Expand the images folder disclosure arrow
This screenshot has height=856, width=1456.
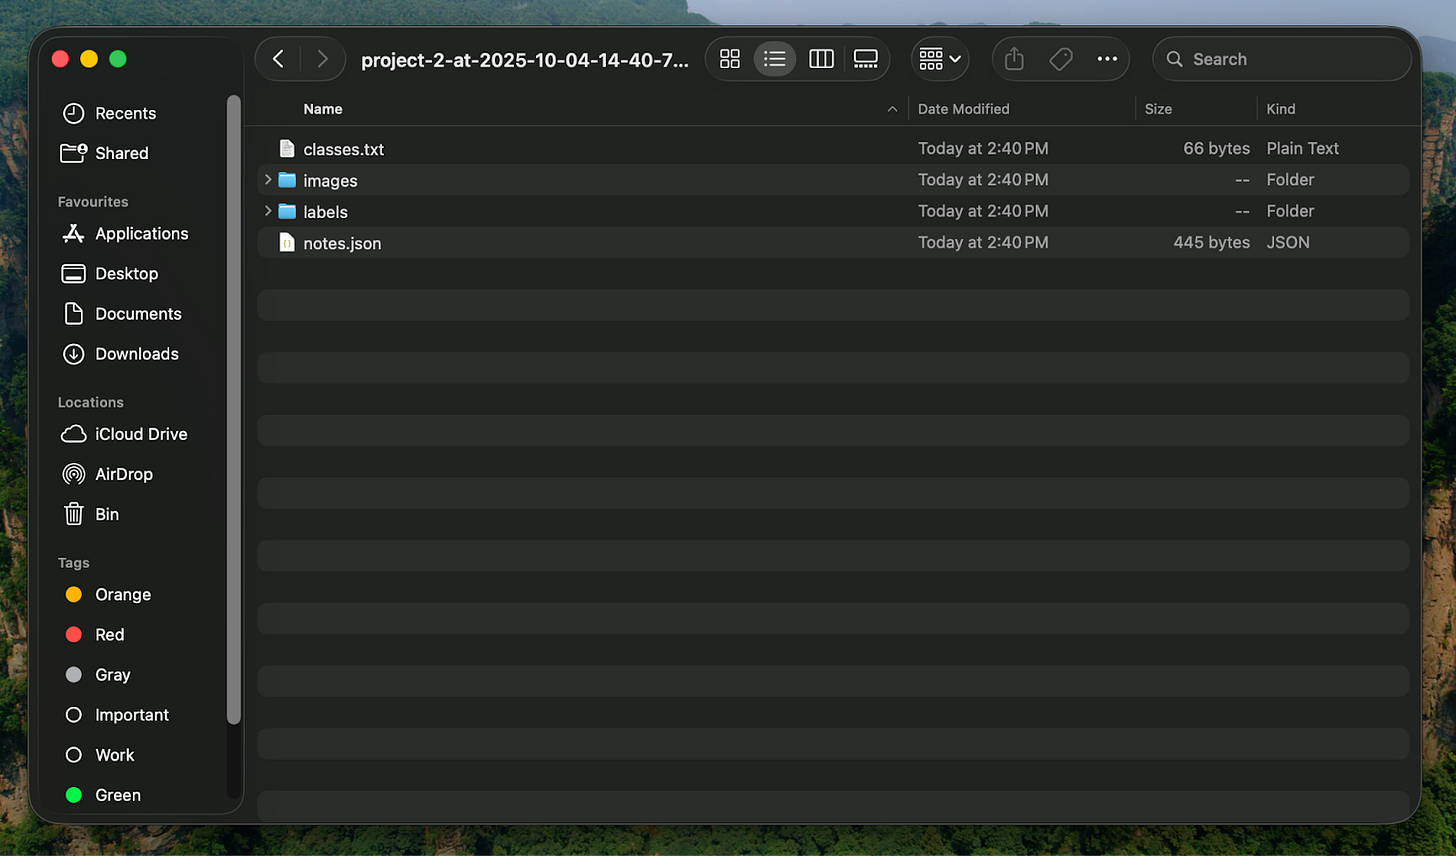[268, 180]
